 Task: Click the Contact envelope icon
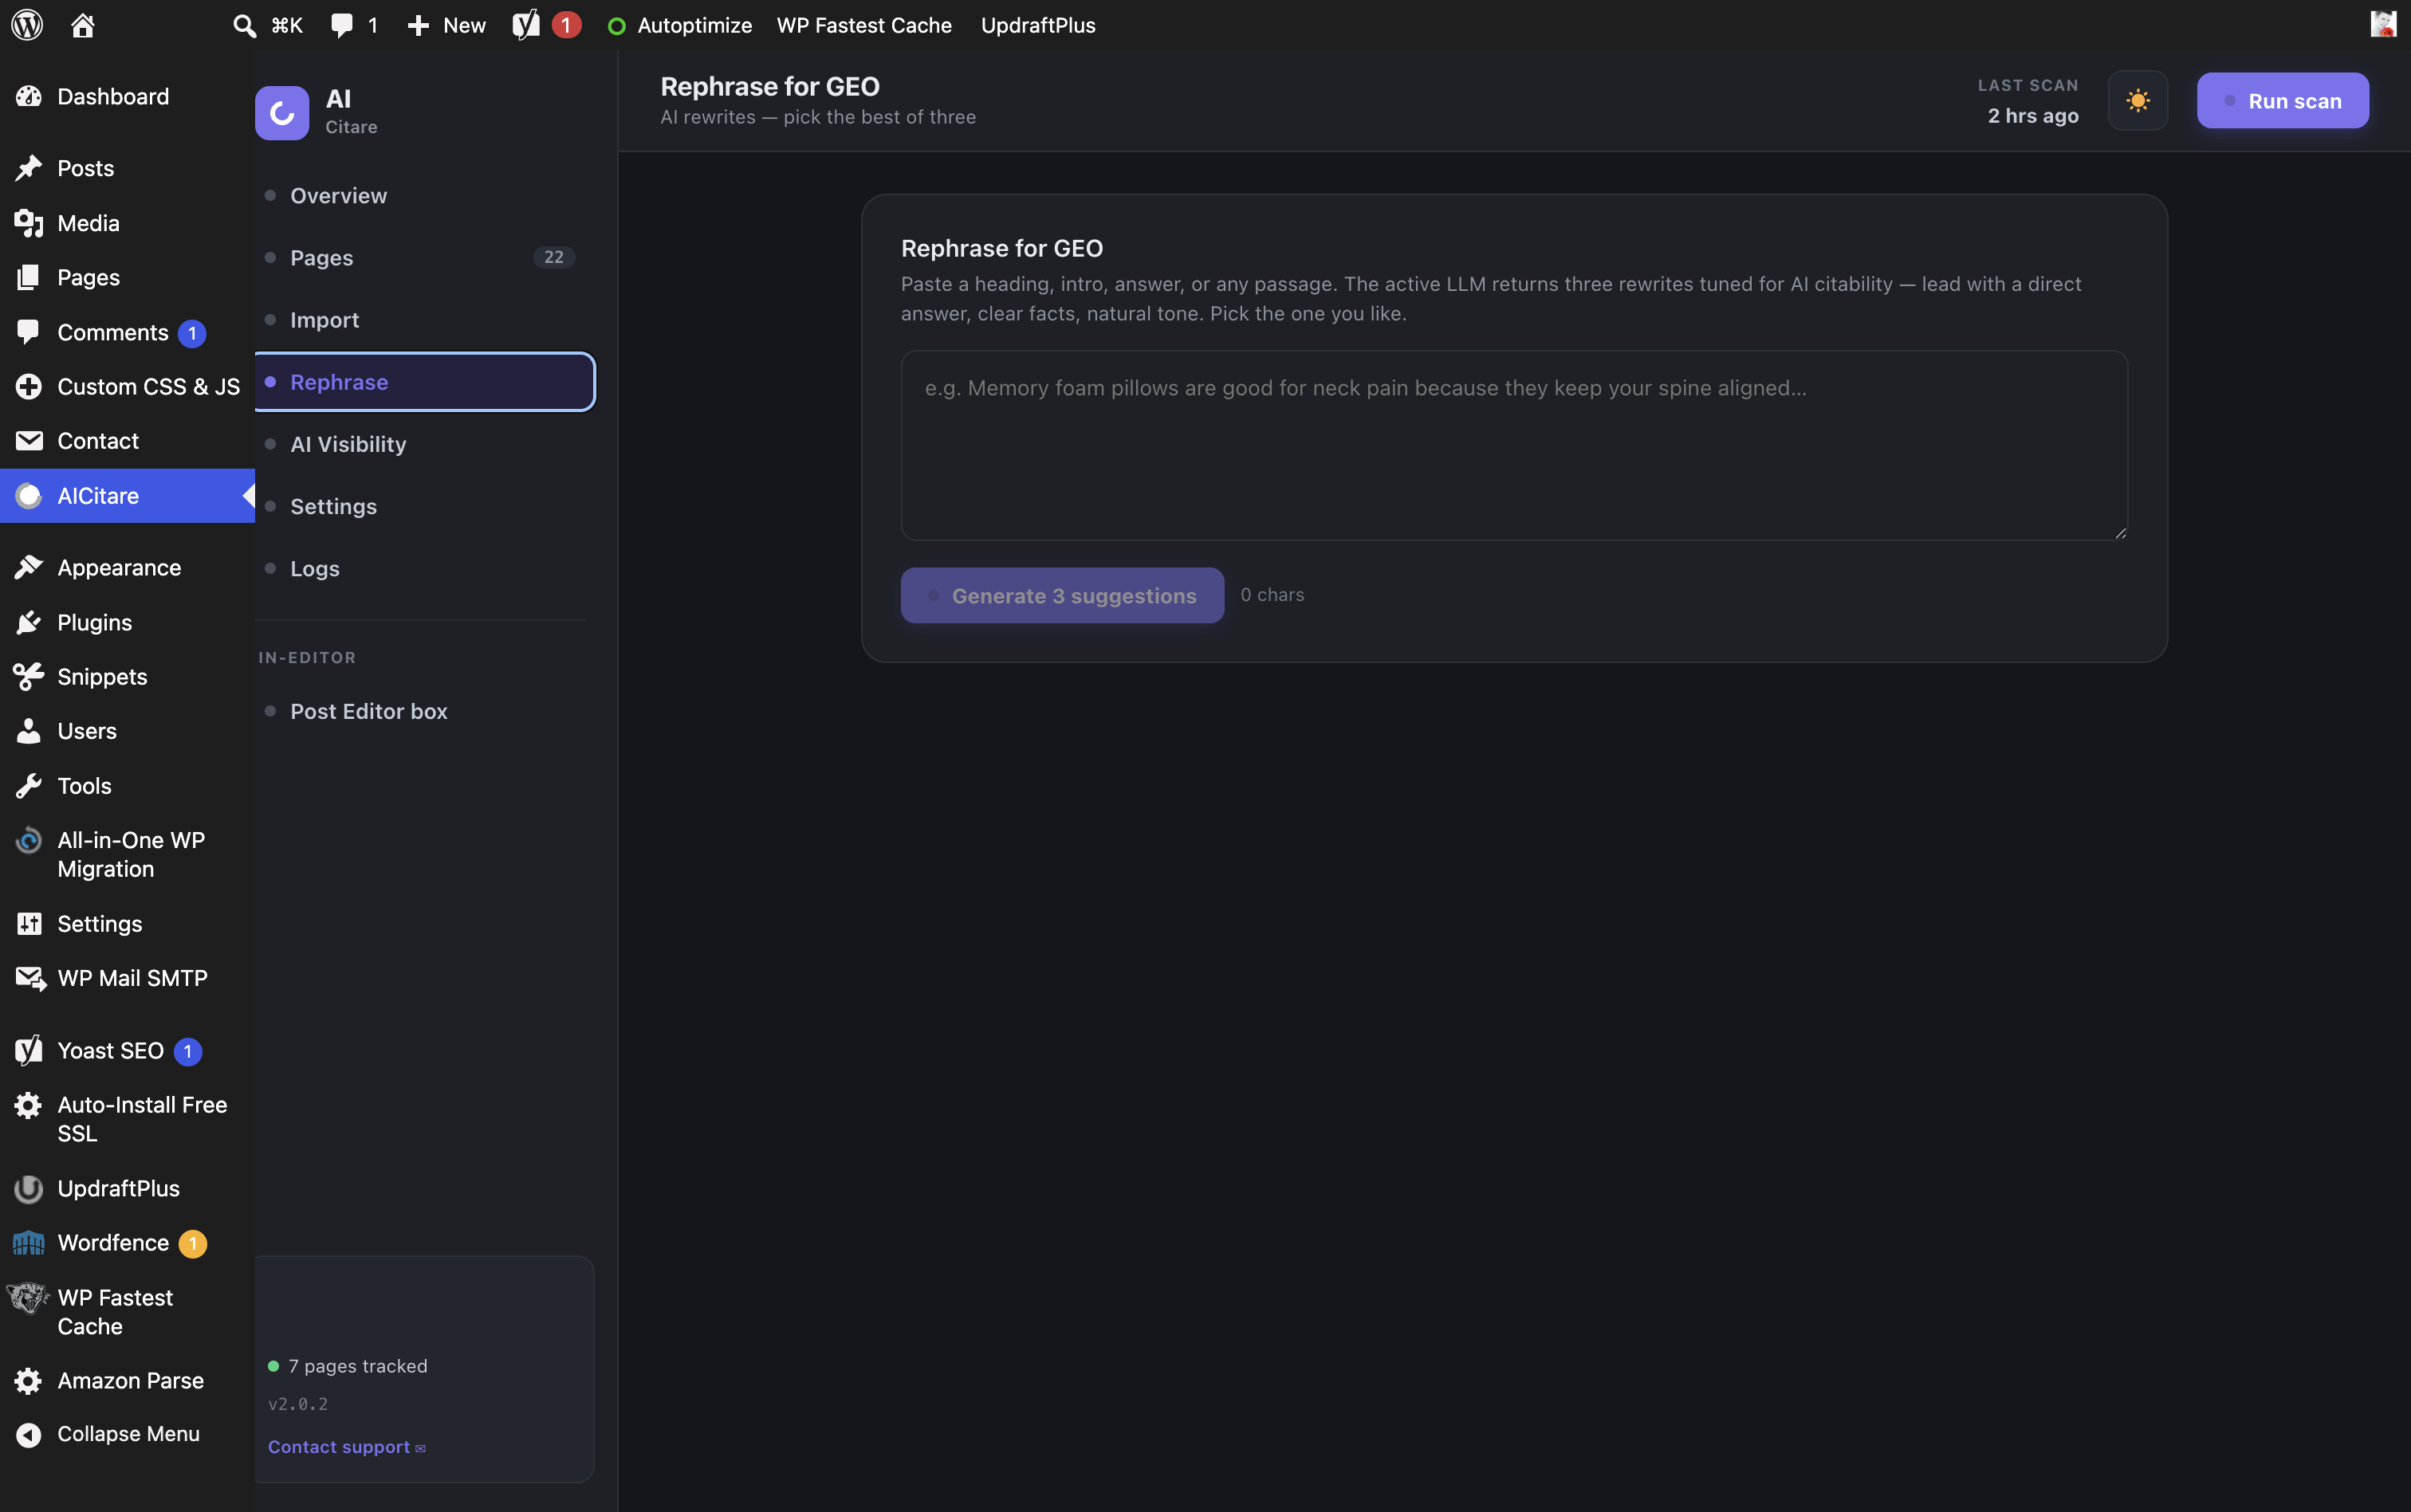point(29,441)
